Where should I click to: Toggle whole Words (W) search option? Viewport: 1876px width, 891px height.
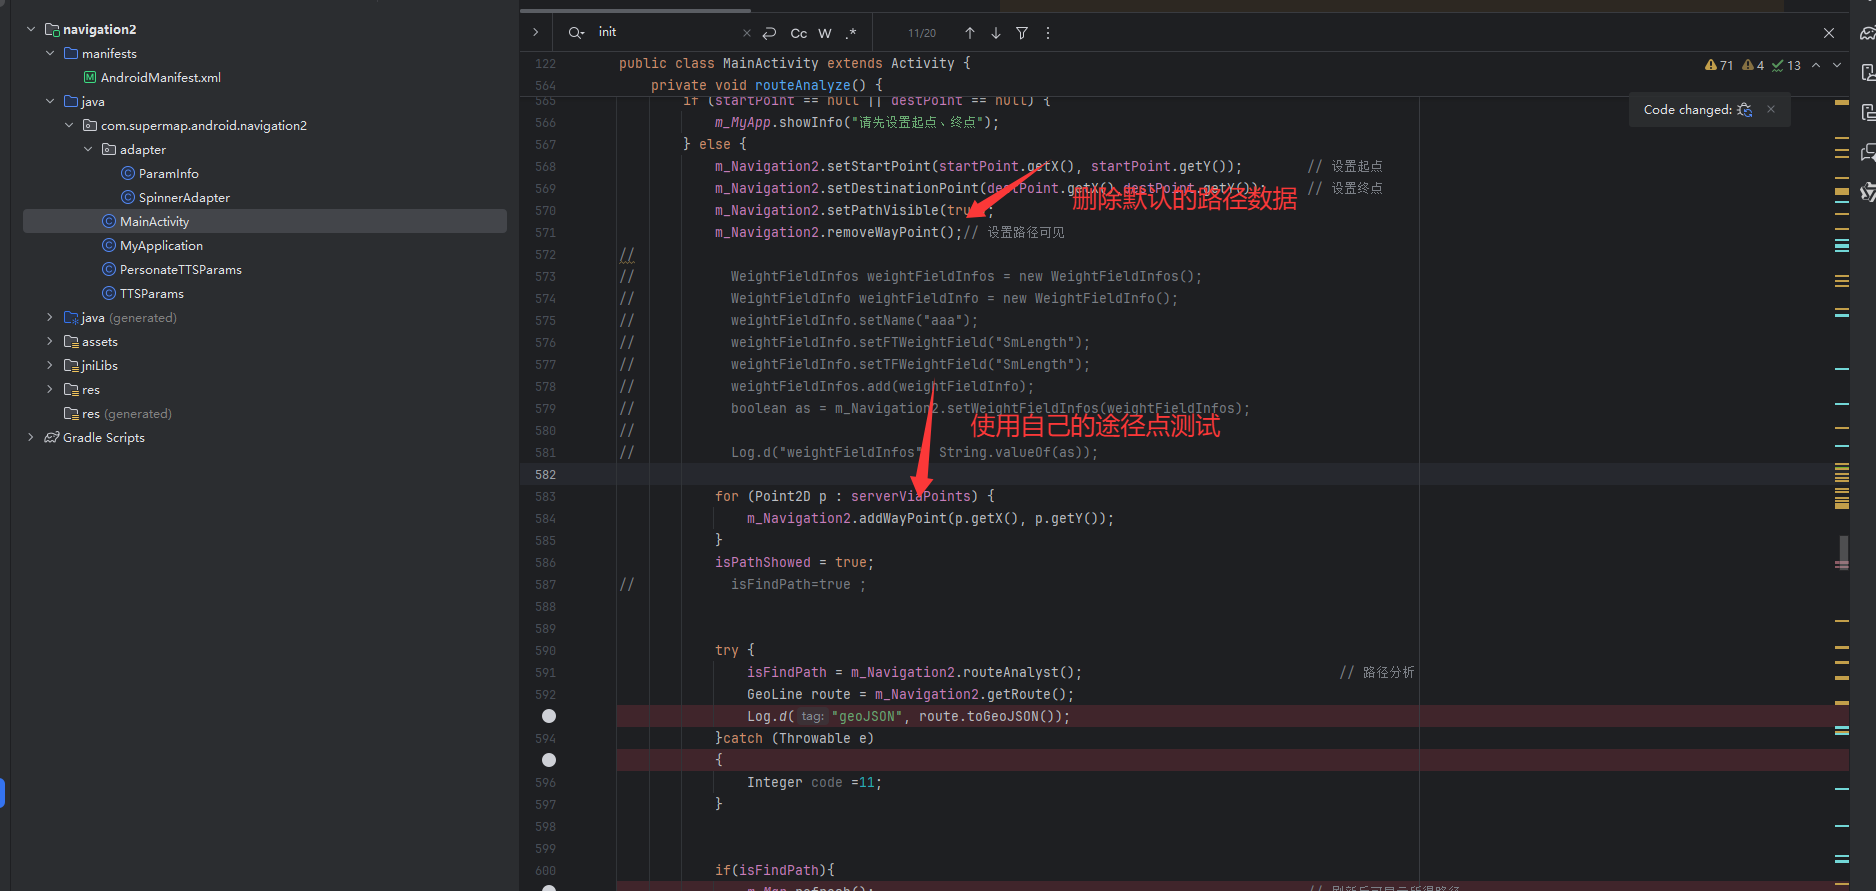825,33
